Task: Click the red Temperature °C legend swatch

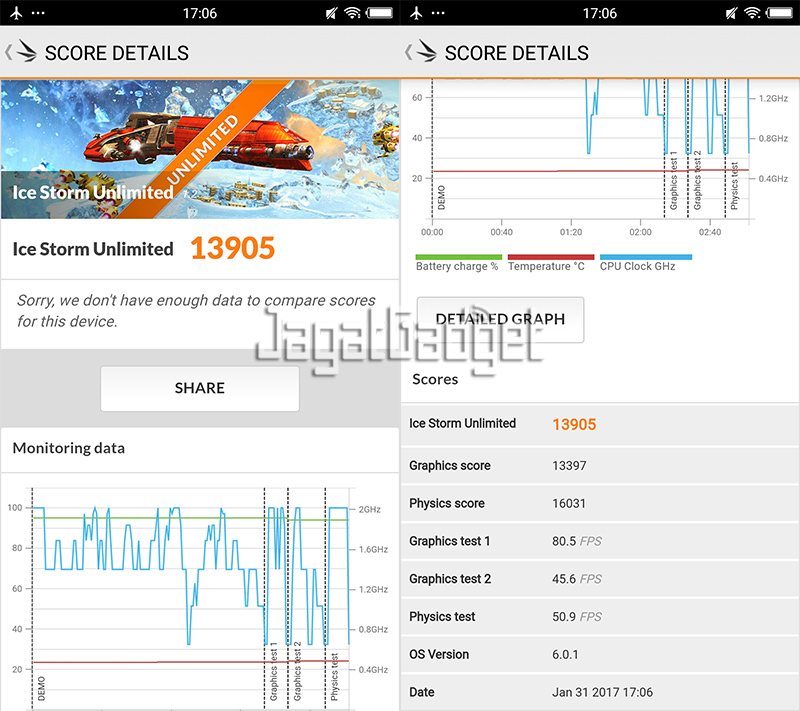Action: (550, 257)
